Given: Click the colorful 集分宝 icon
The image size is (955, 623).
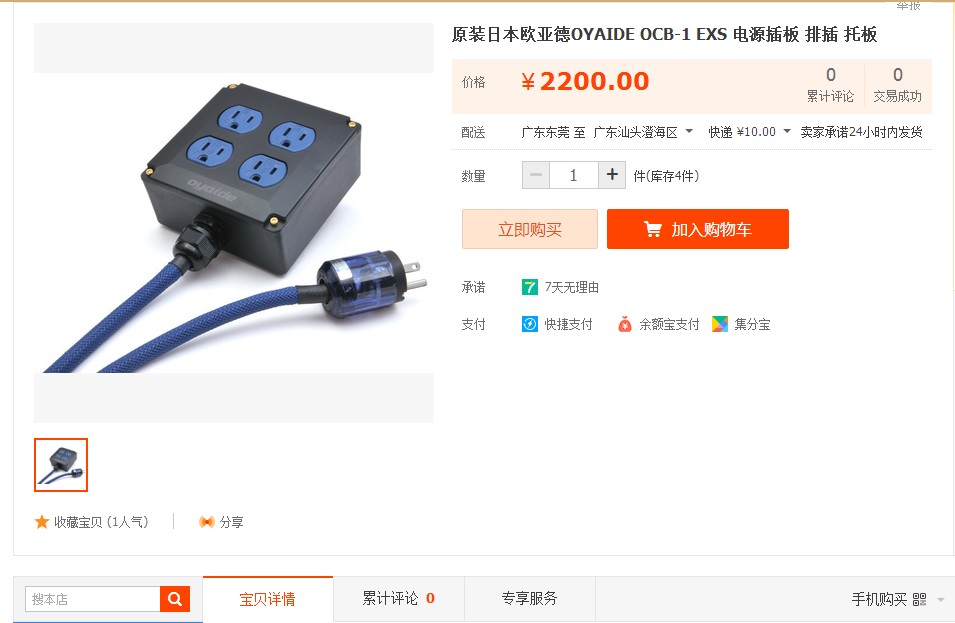Looking at the screenshot, I should 720,324.
